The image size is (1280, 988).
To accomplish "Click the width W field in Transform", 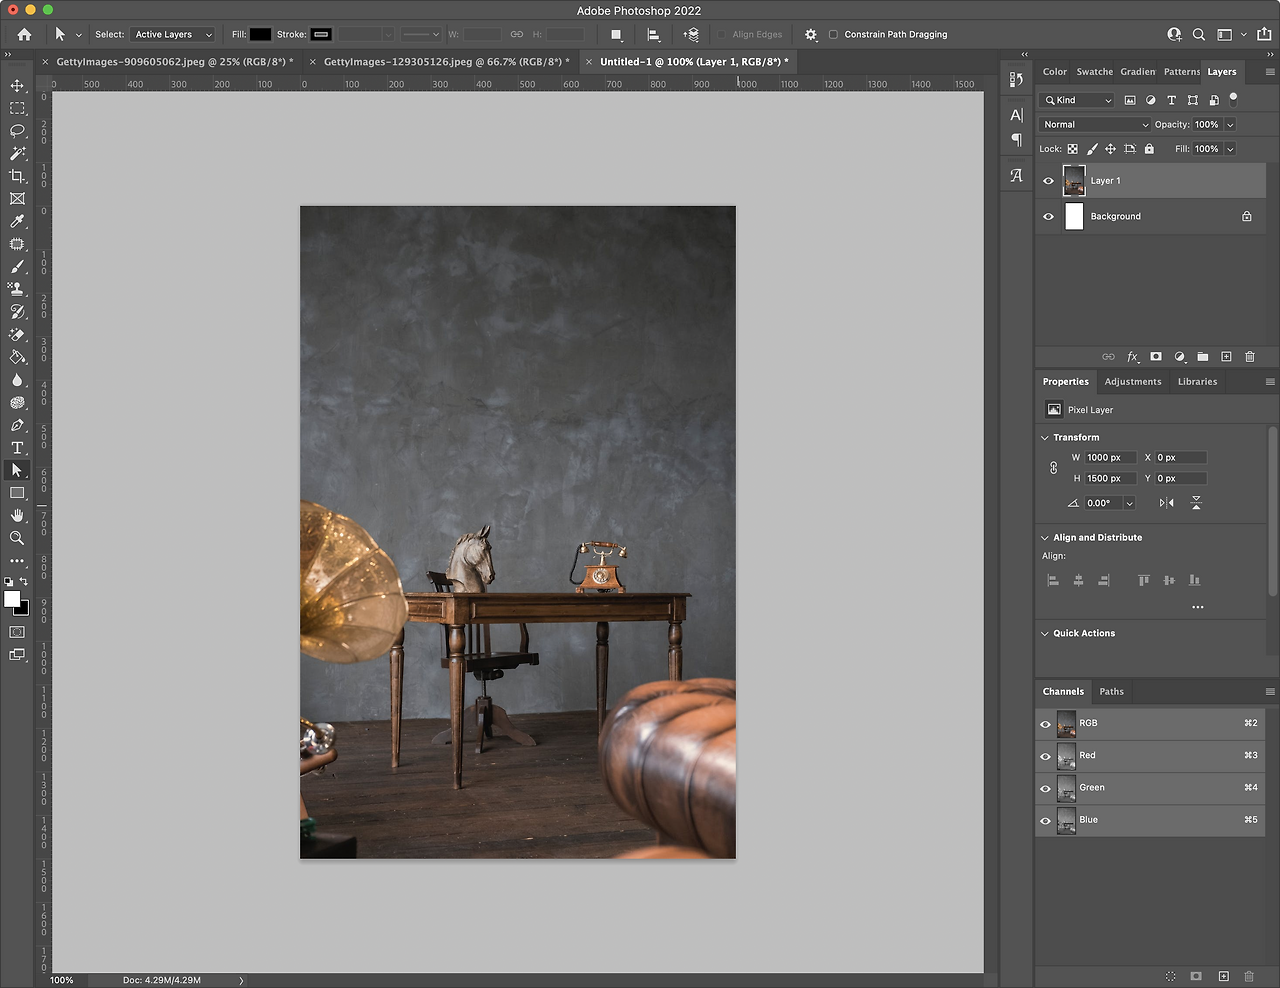I will pyautogui.click(x=1109, y=458).
